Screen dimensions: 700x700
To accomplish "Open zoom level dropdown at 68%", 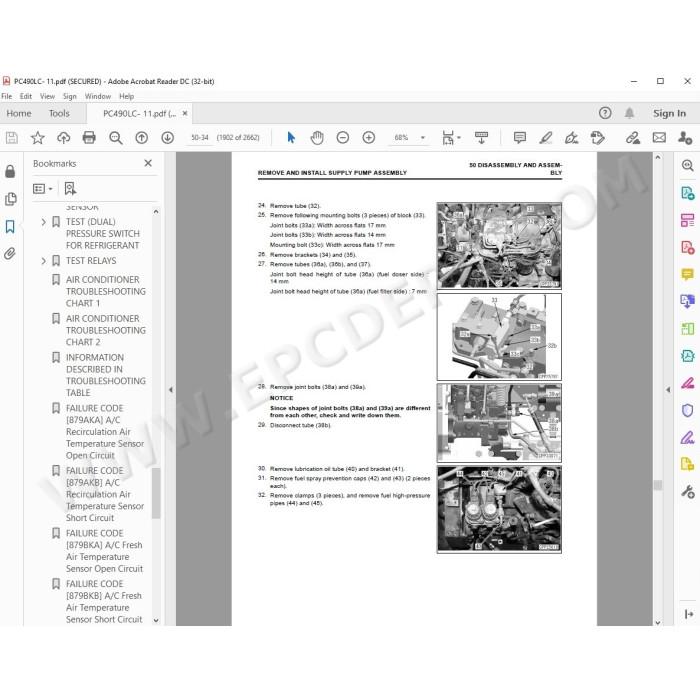I will click(422, 138).
